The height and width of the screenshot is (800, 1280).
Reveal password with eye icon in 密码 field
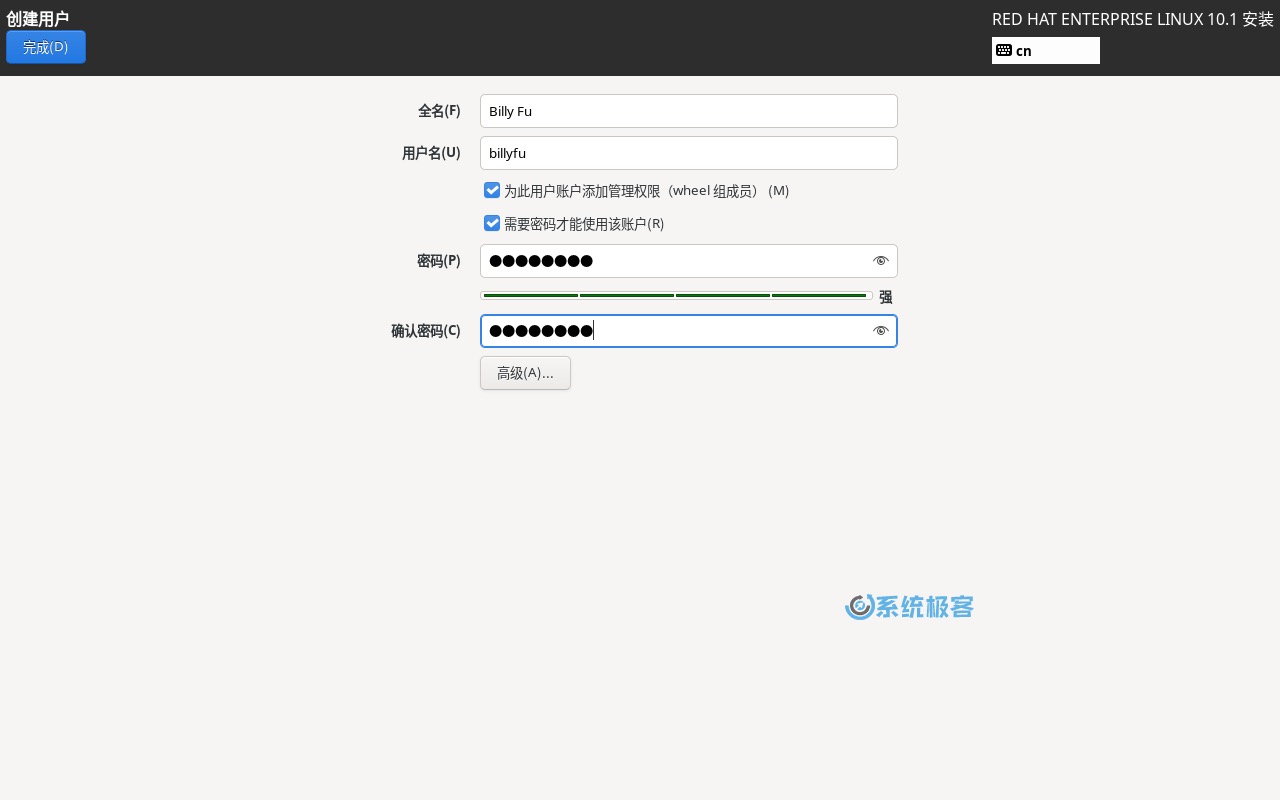(880, 261)
